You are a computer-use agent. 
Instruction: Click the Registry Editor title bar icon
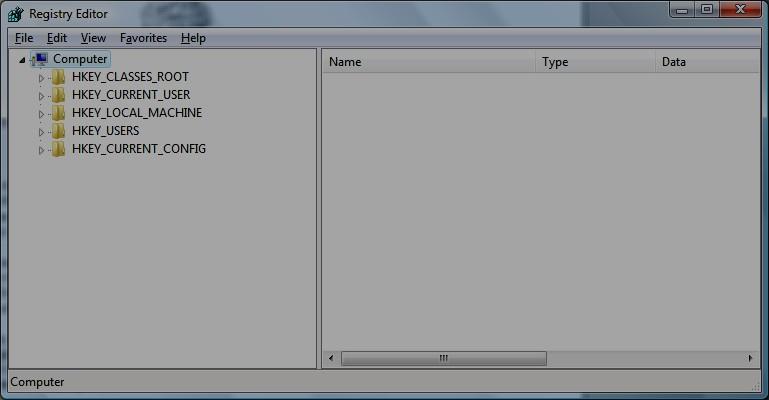point(15,14)
